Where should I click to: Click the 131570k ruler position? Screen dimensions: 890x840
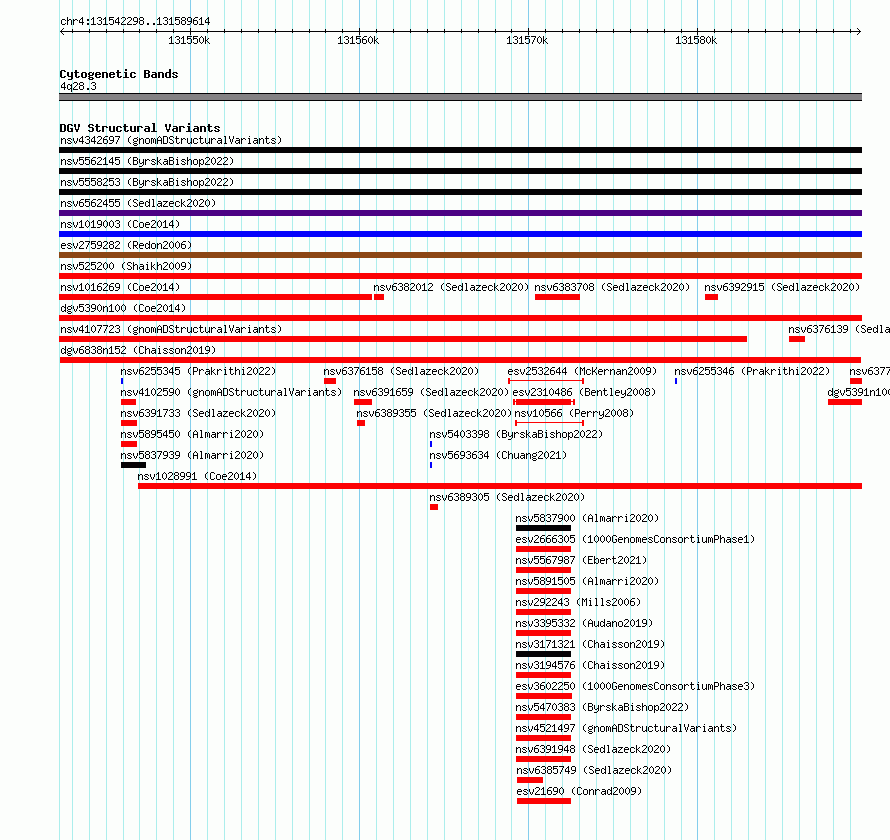click(527, 40)
